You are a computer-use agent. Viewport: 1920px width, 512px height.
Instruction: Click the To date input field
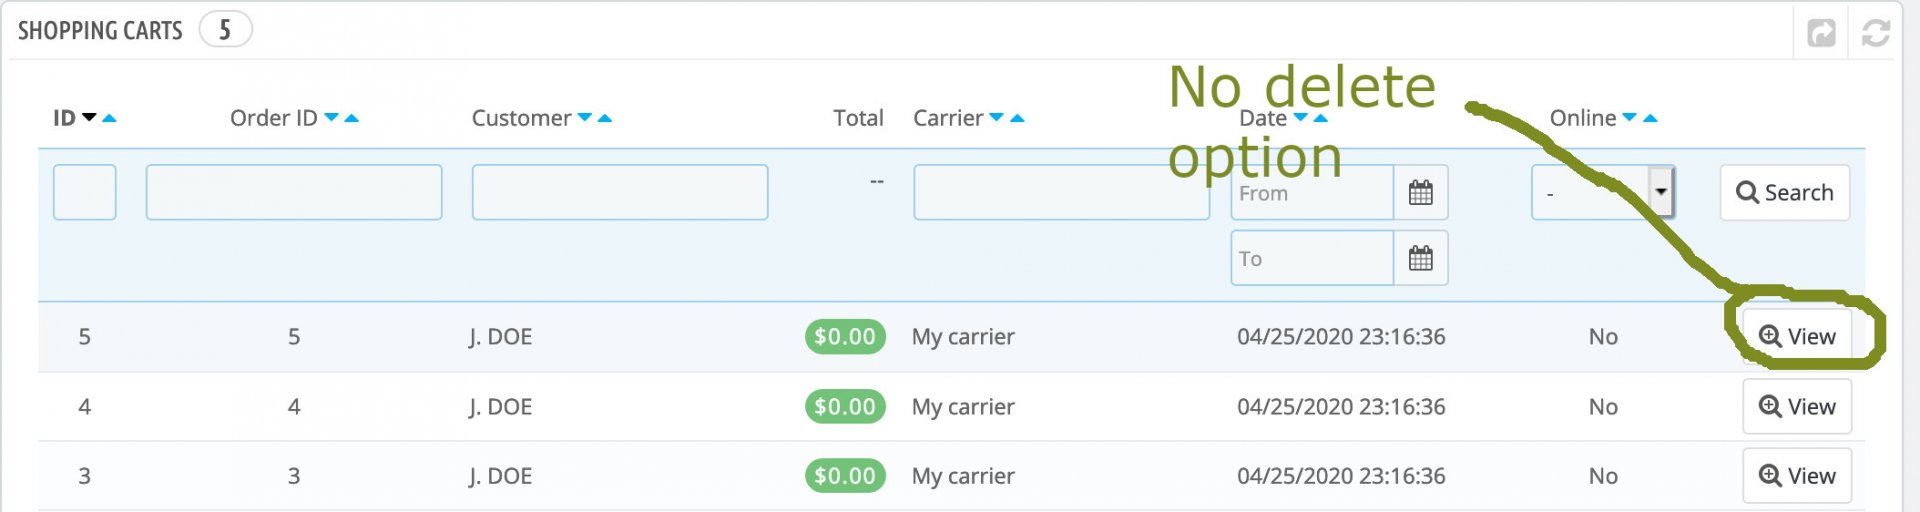(1312, 258)
